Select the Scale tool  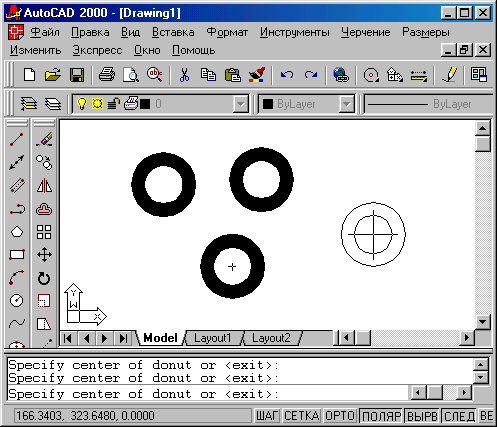(44, 301)
